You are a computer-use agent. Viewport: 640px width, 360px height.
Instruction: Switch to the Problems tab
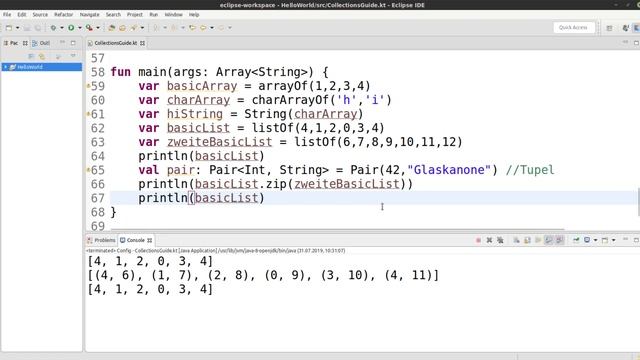point(101,240)
